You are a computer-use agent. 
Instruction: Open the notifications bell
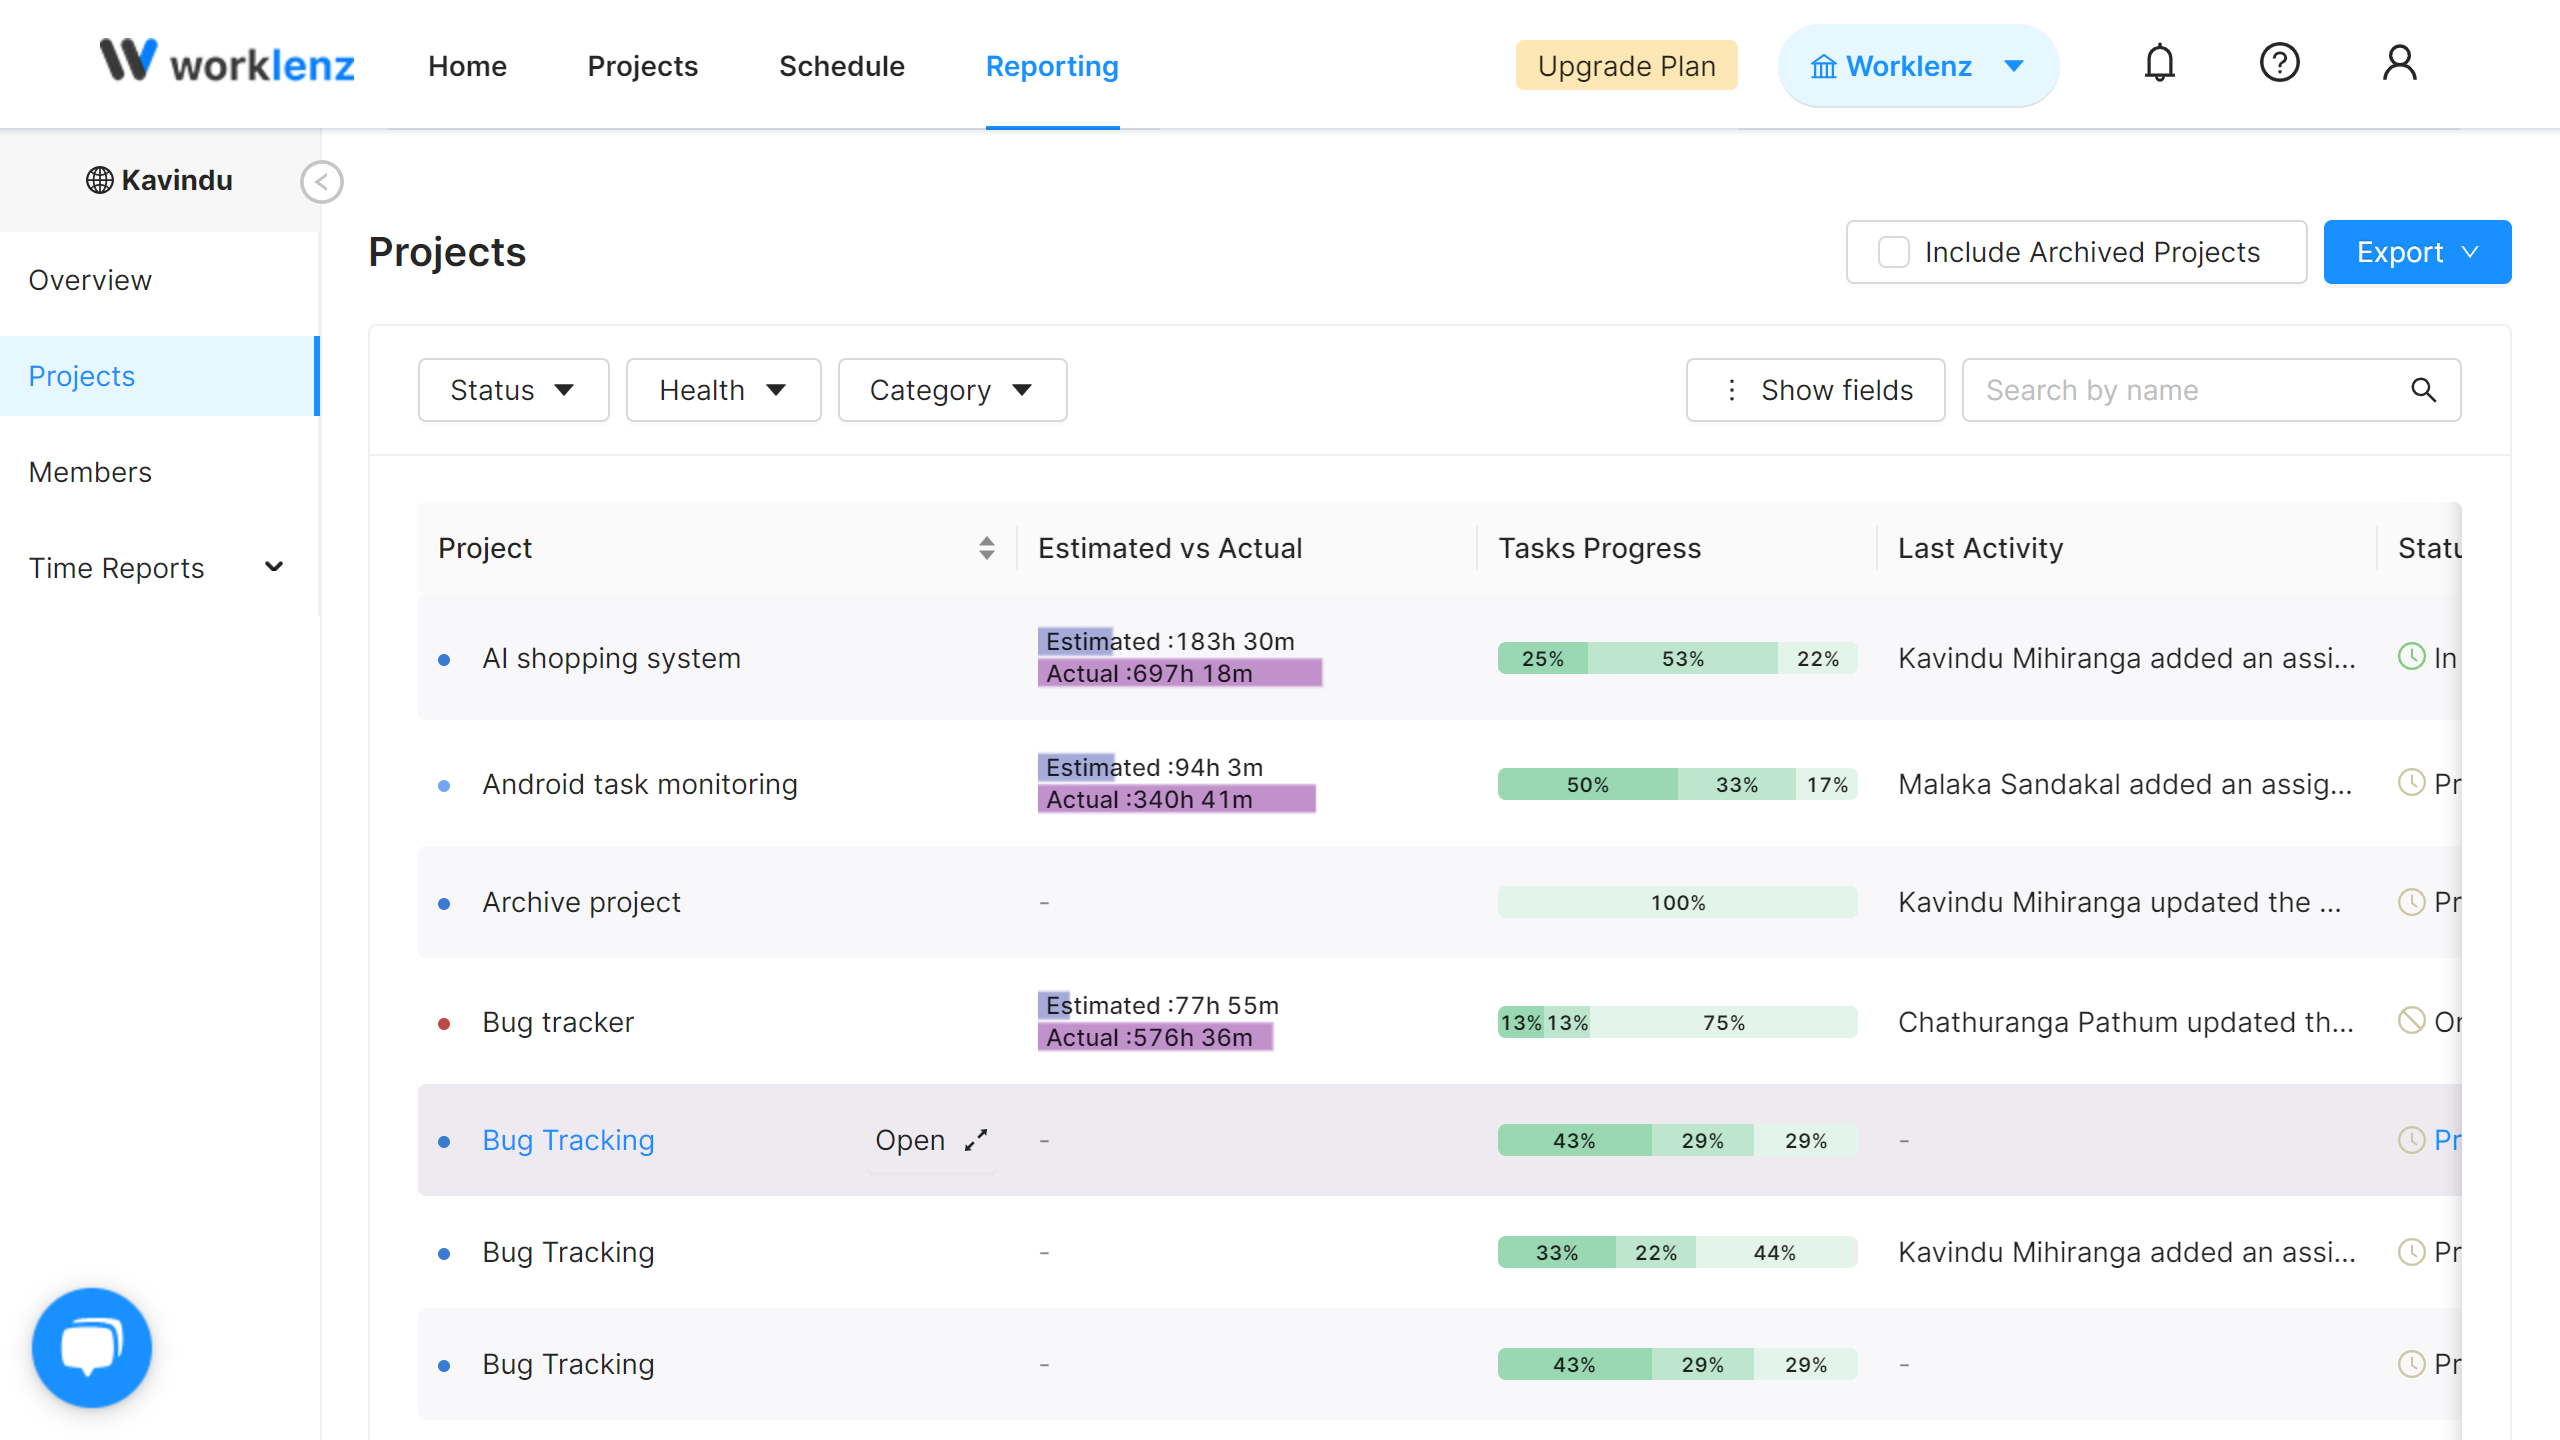pyautogui.click(x=2159, y=64)
